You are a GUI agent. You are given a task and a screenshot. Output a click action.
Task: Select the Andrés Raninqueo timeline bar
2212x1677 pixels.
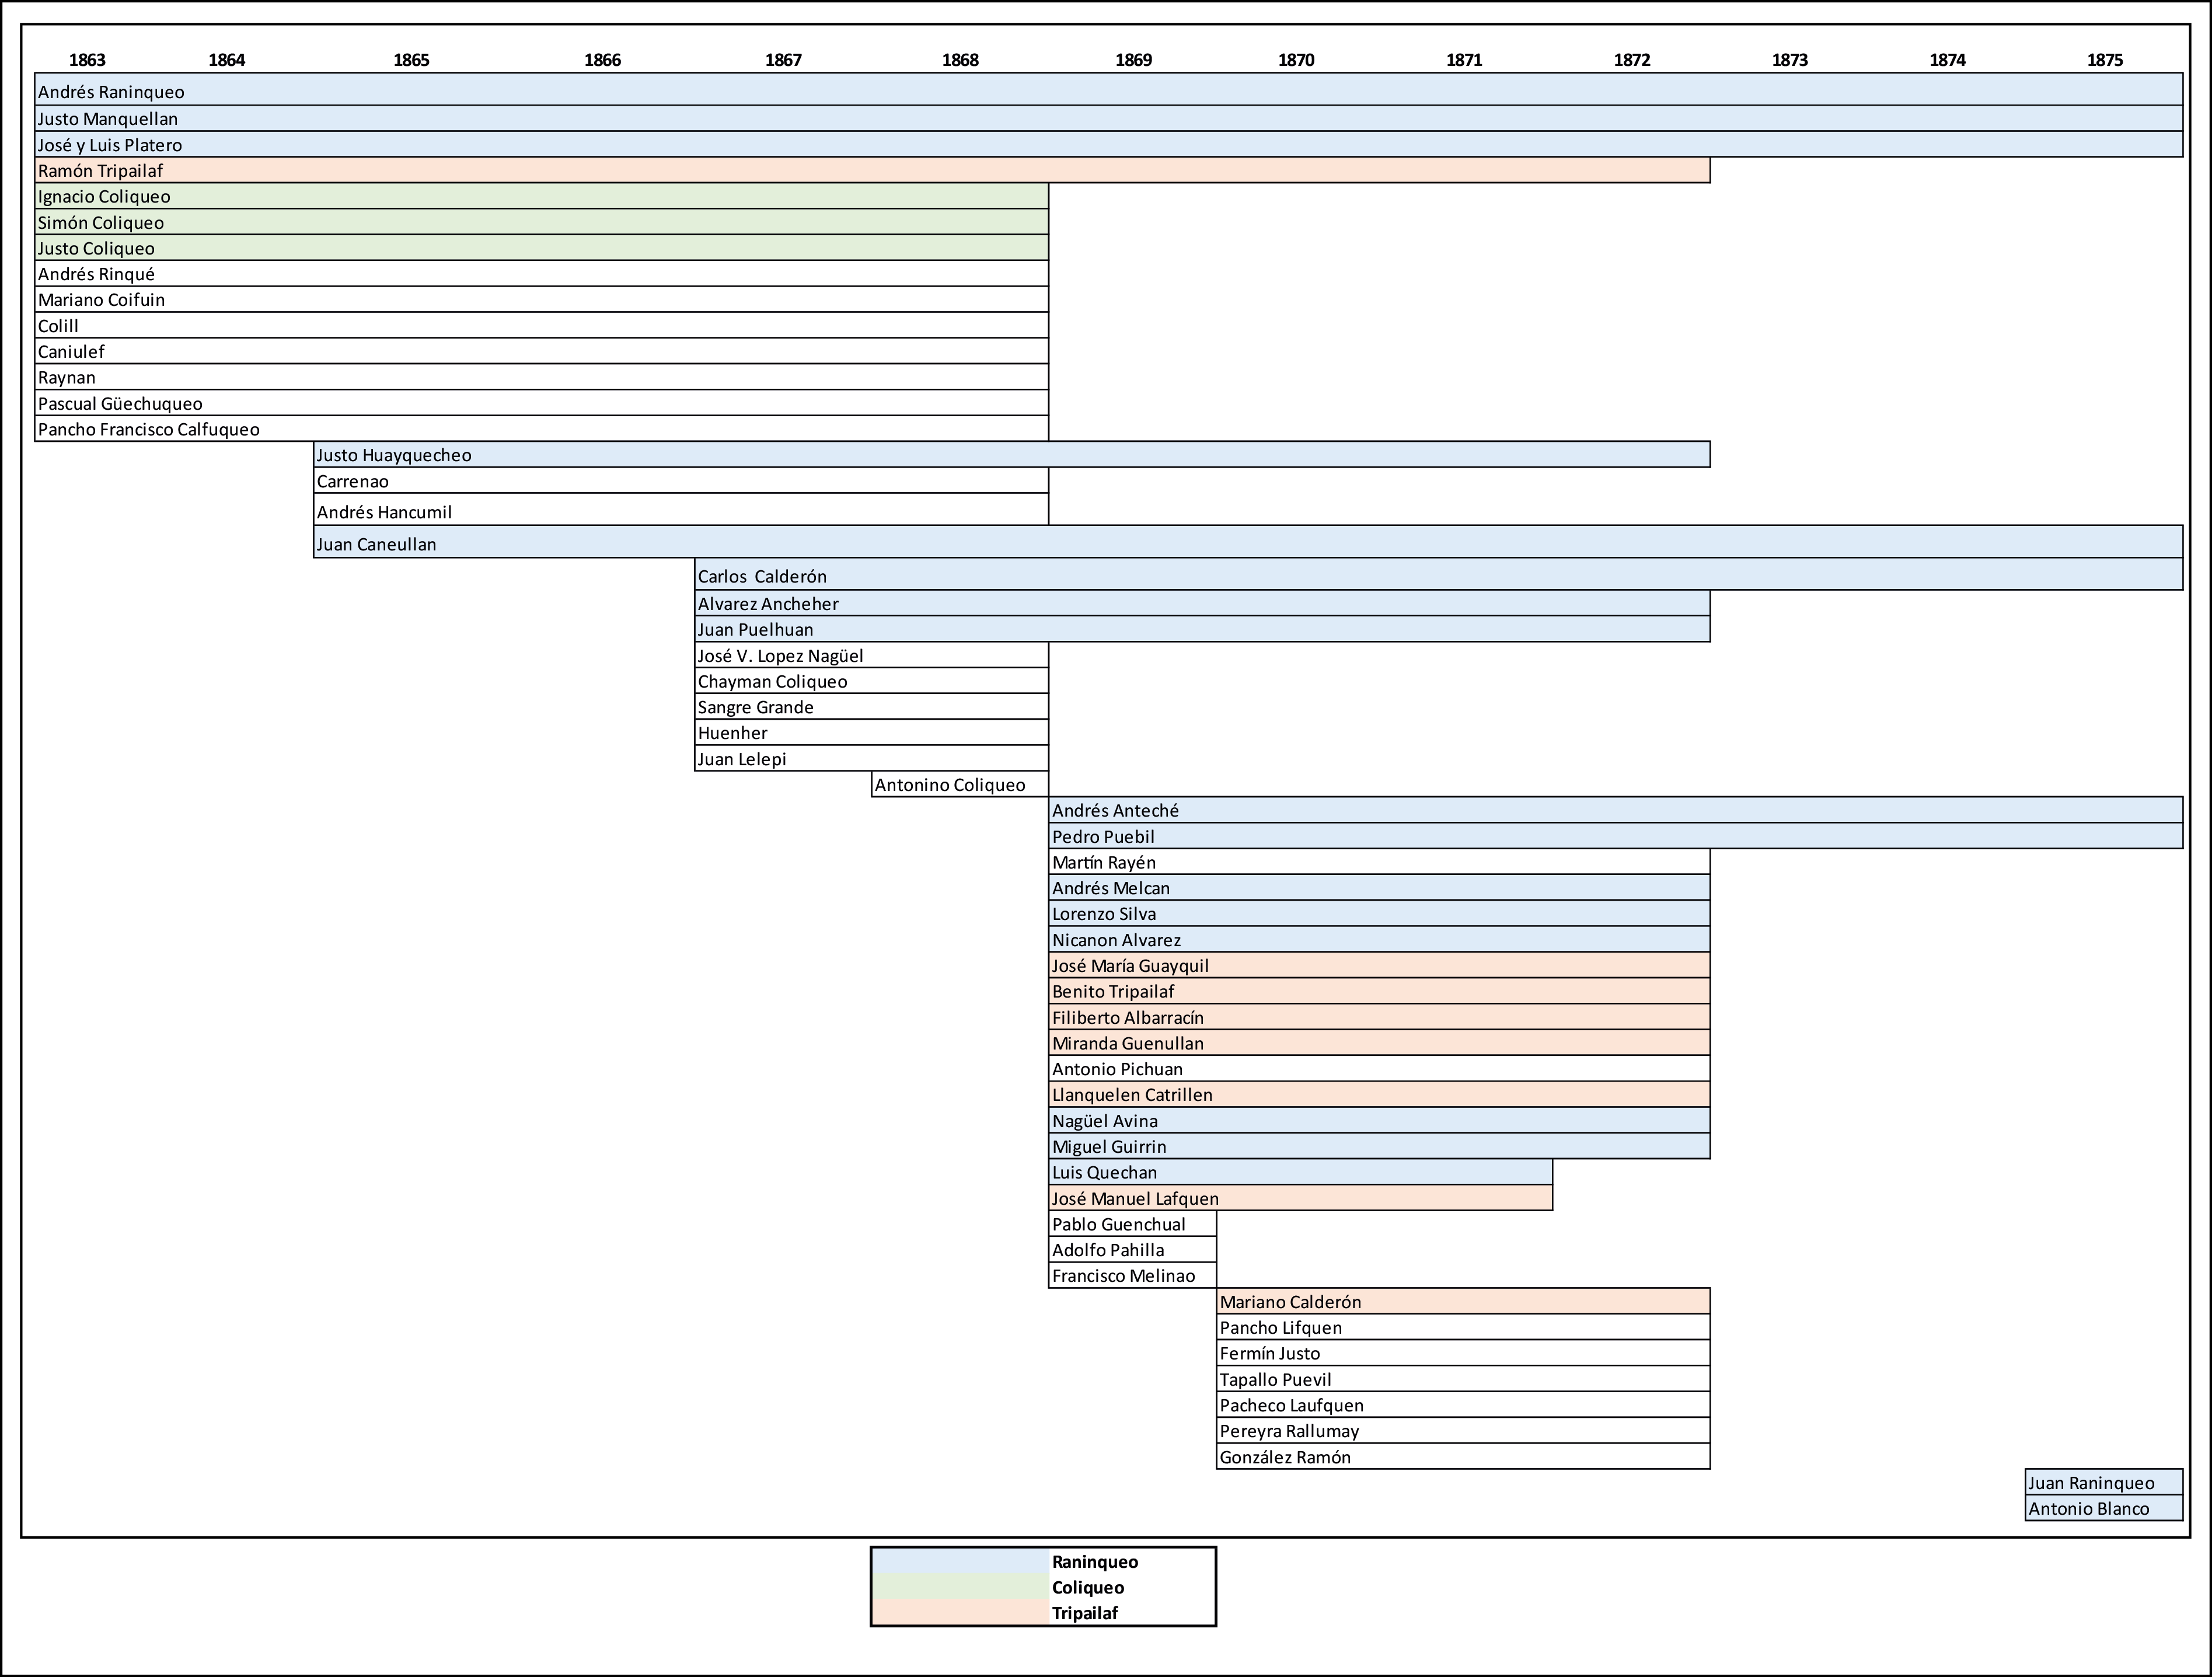1108,91
